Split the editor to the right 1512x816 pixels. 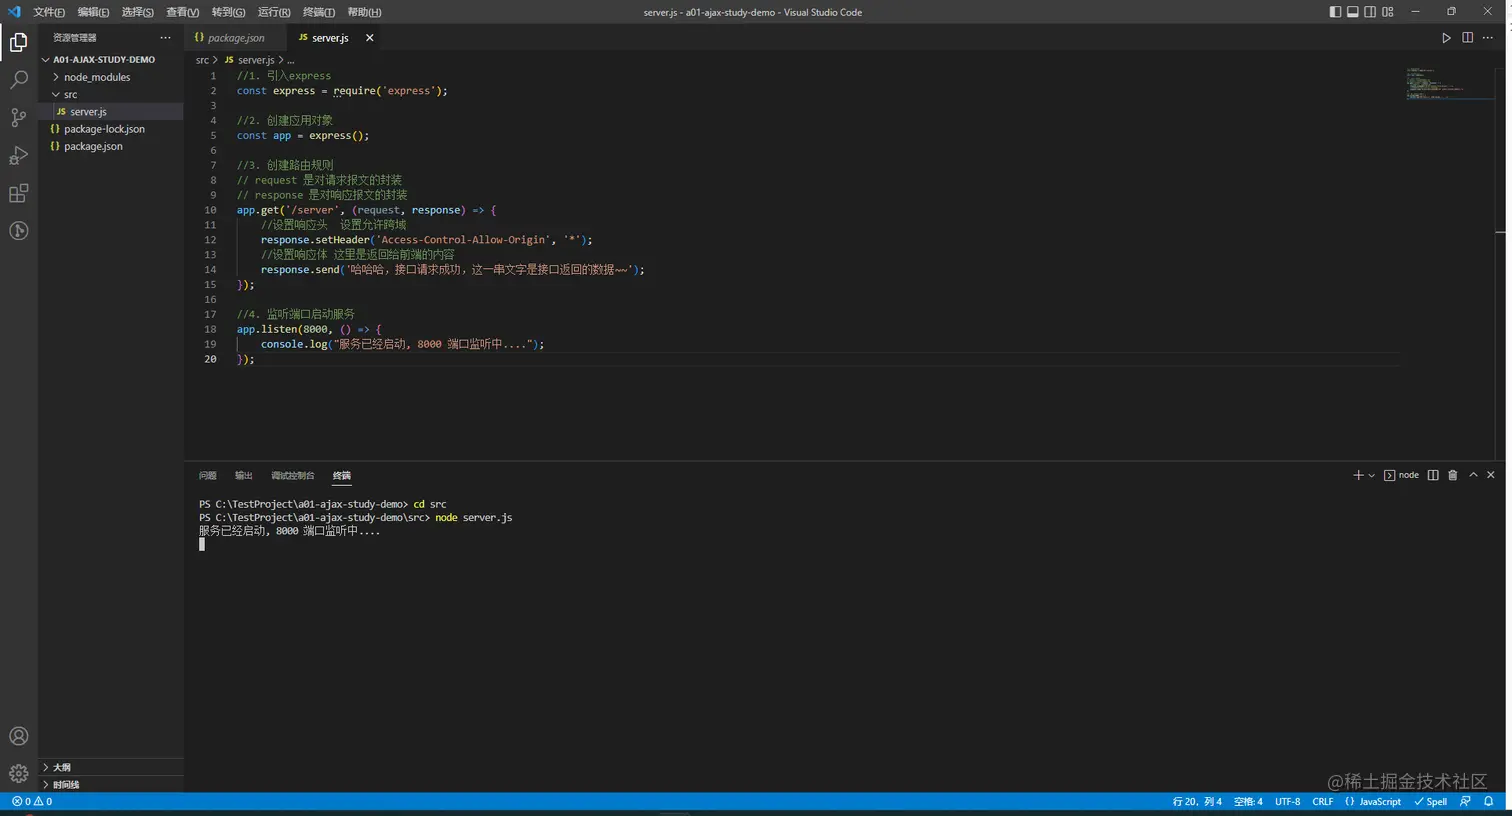click(x=1467, y=38)
